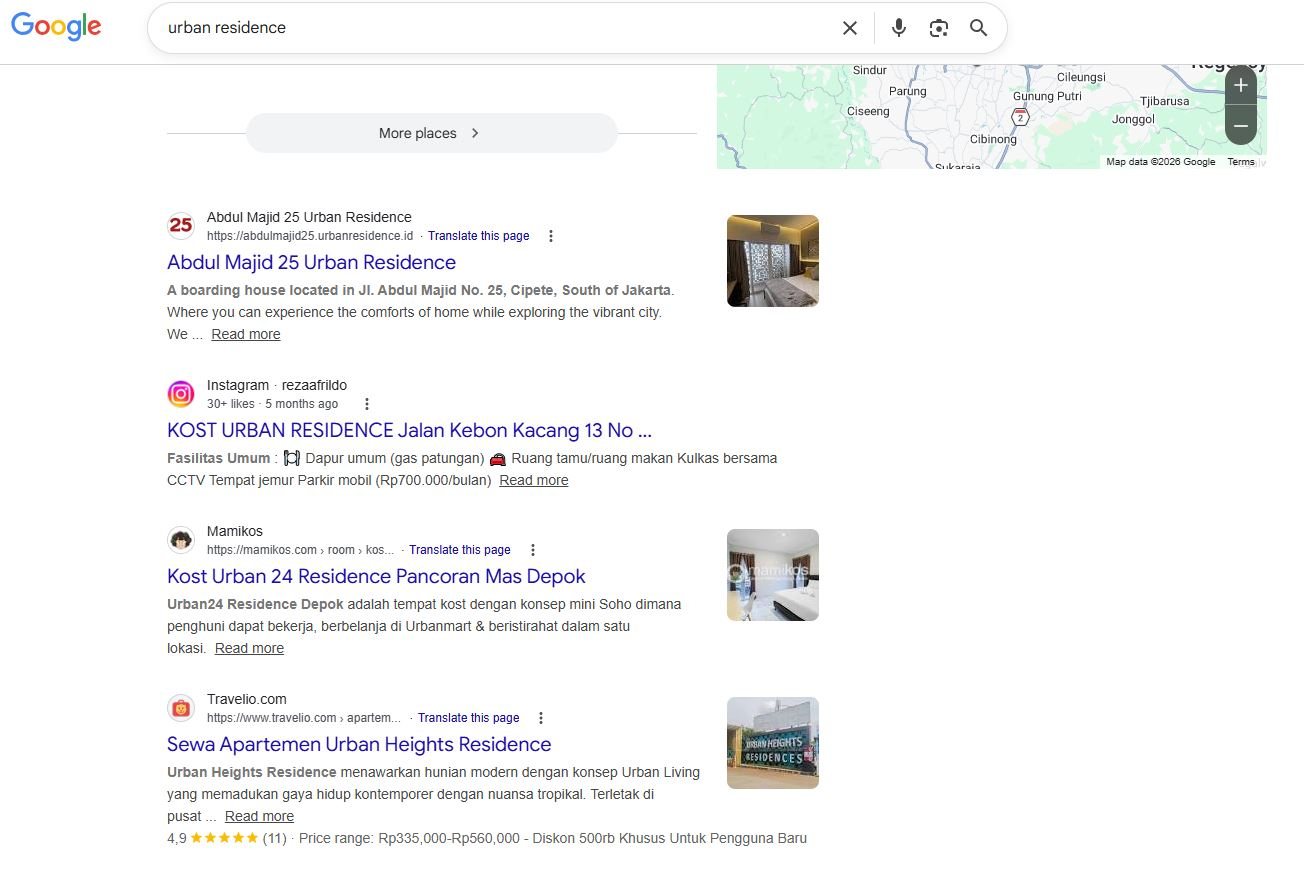Expand More places results

click(431, 133)
